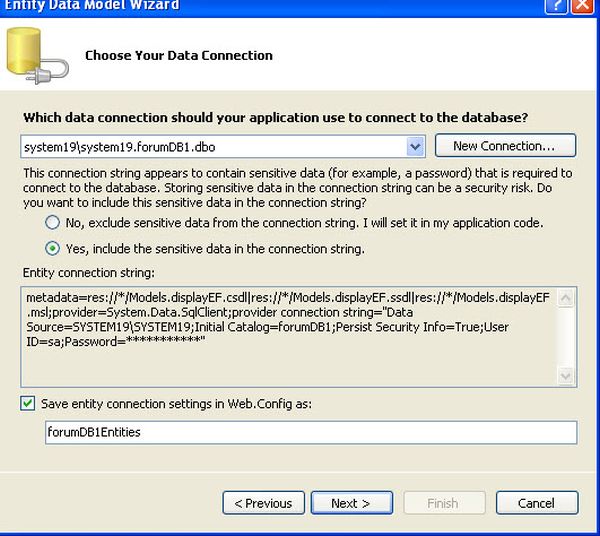Close the Entity Data Model Wizard window
This screenshot has height=536, width=600.
coord(584,5)
